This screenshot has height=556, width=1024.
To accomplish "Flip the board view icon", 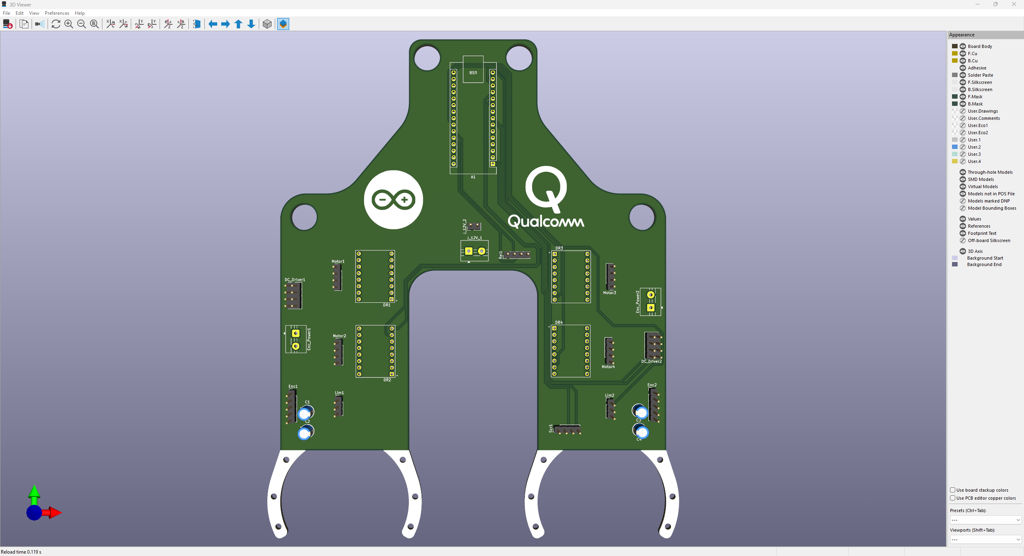I will point(197,24).
